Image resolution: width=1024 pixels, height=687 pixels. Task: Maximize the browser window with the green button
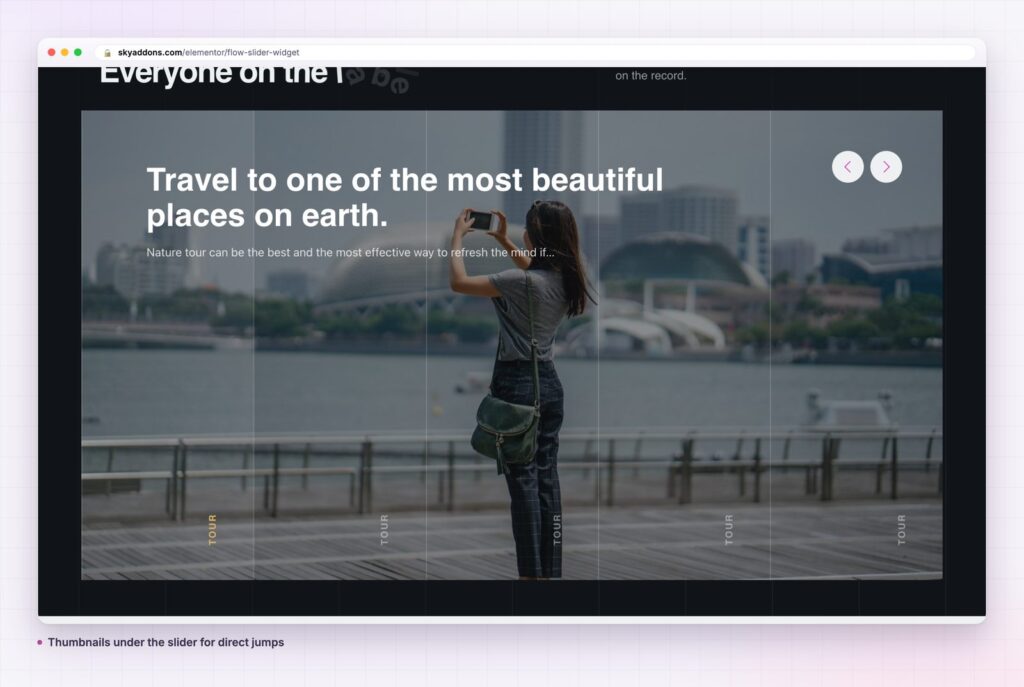78,52
